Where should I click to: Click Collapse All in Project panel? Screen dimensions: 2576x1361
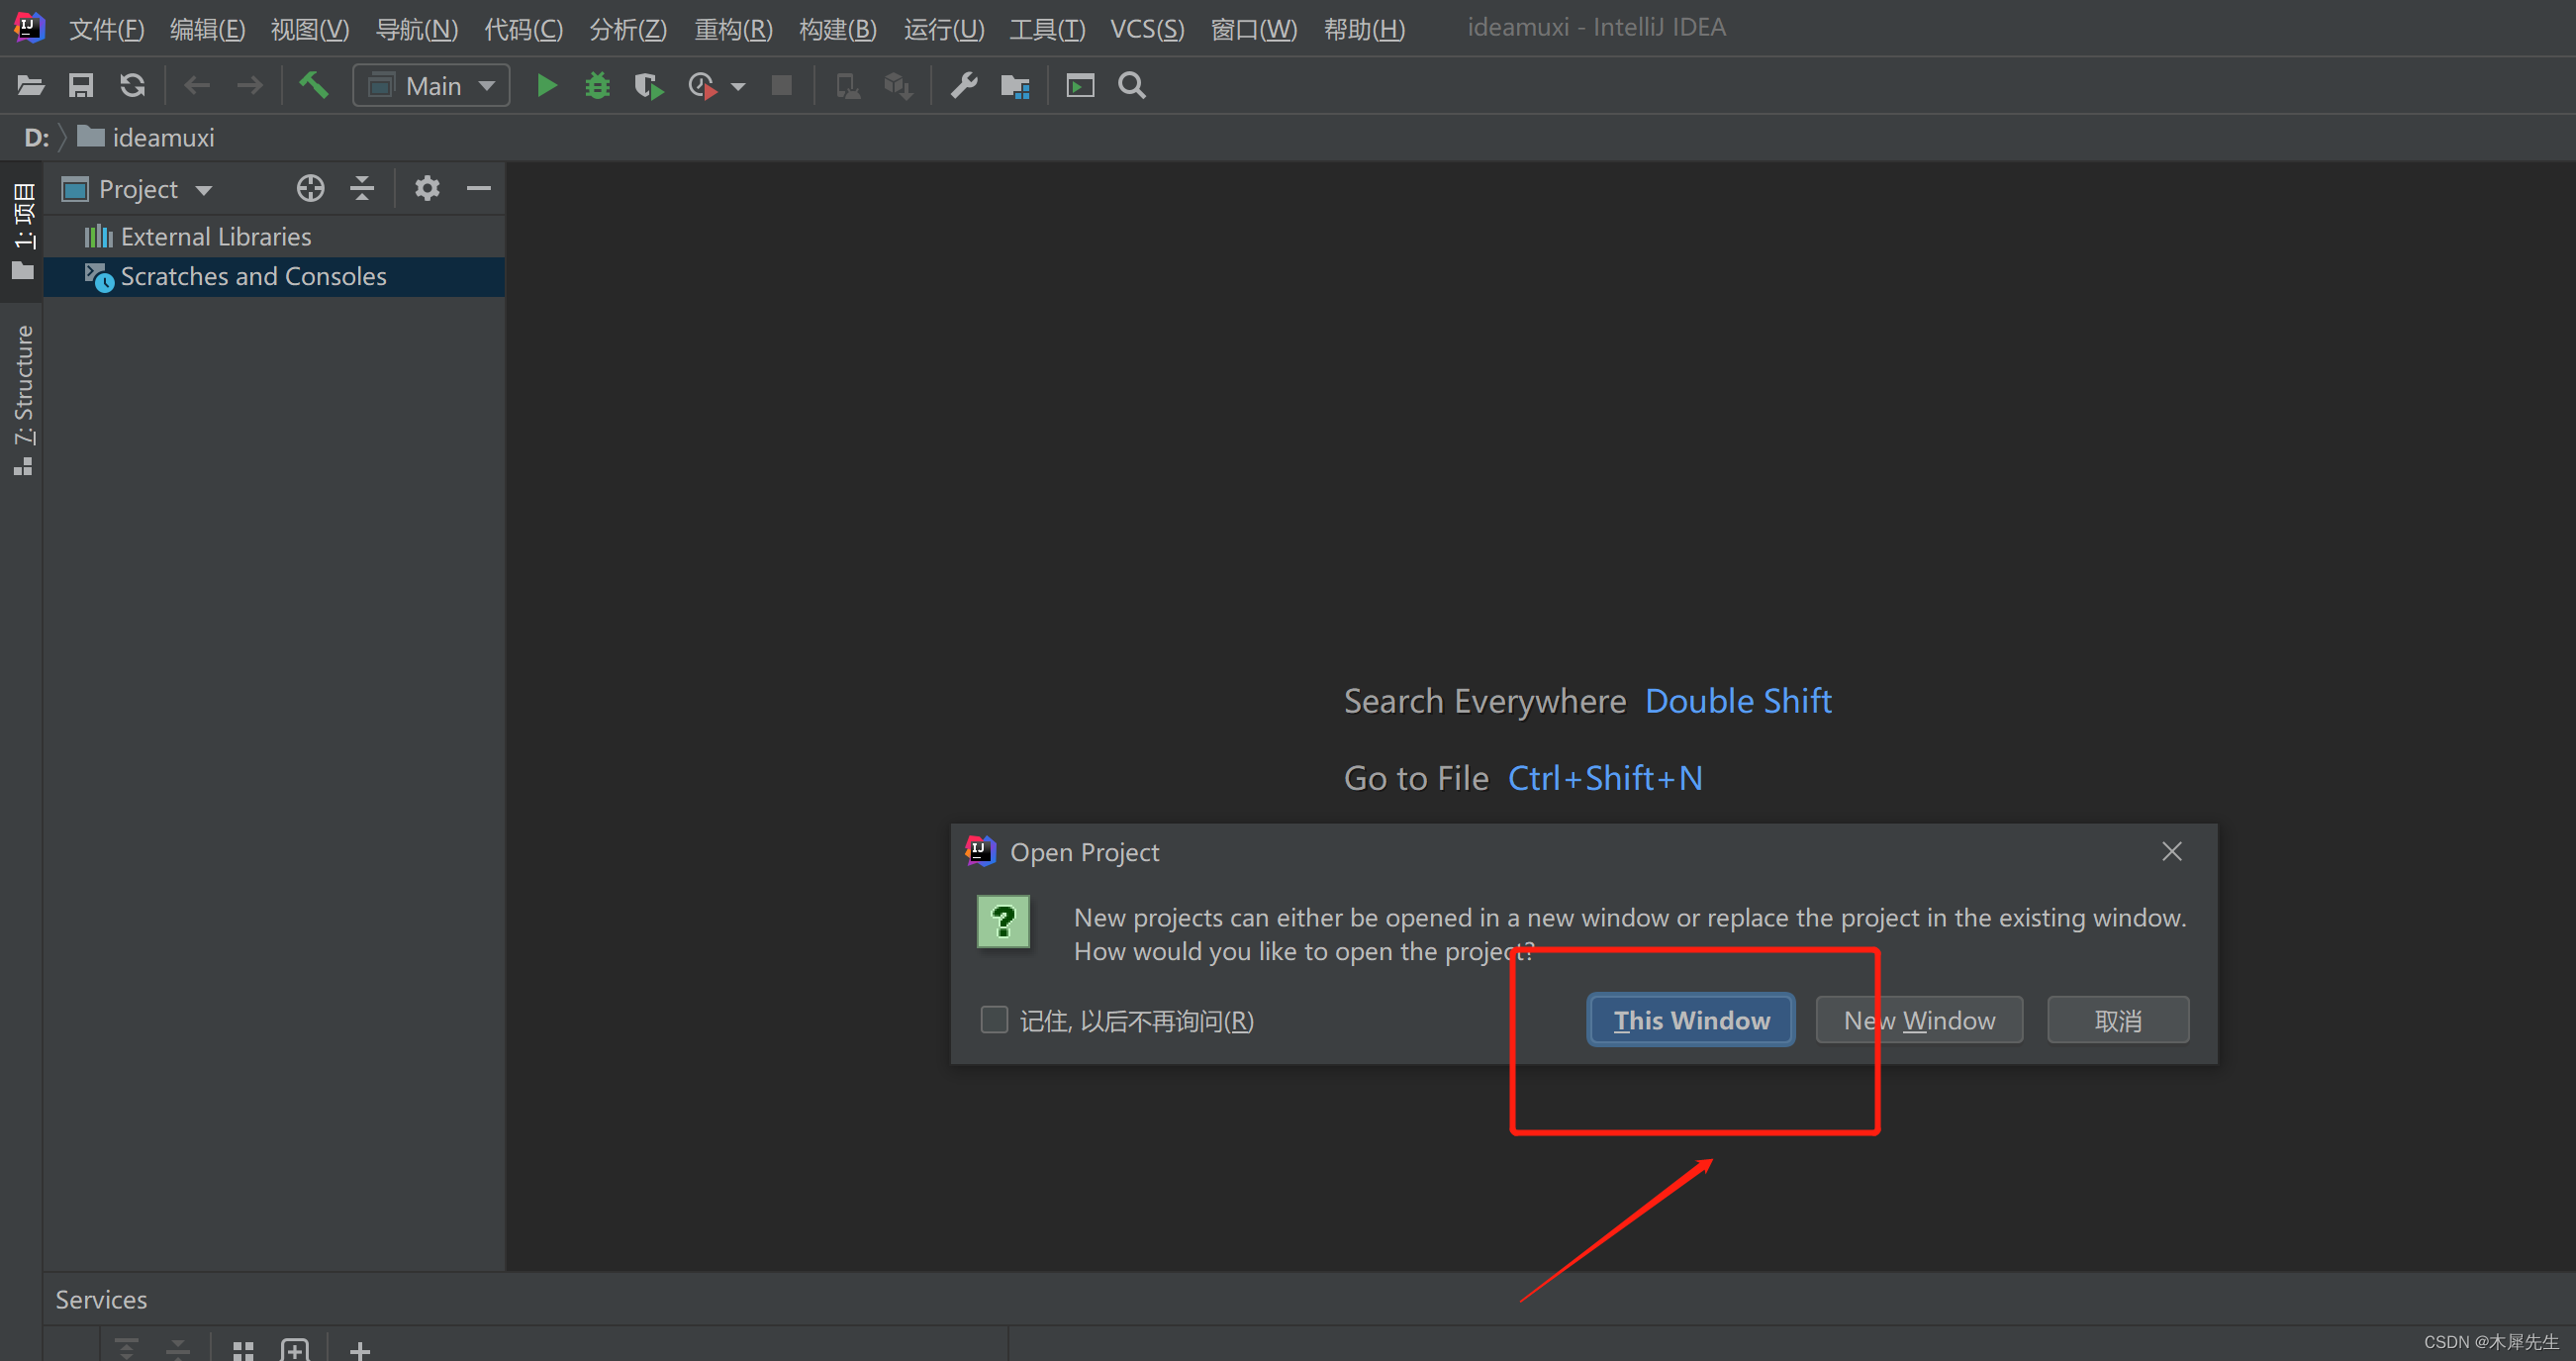click(362, 188)
